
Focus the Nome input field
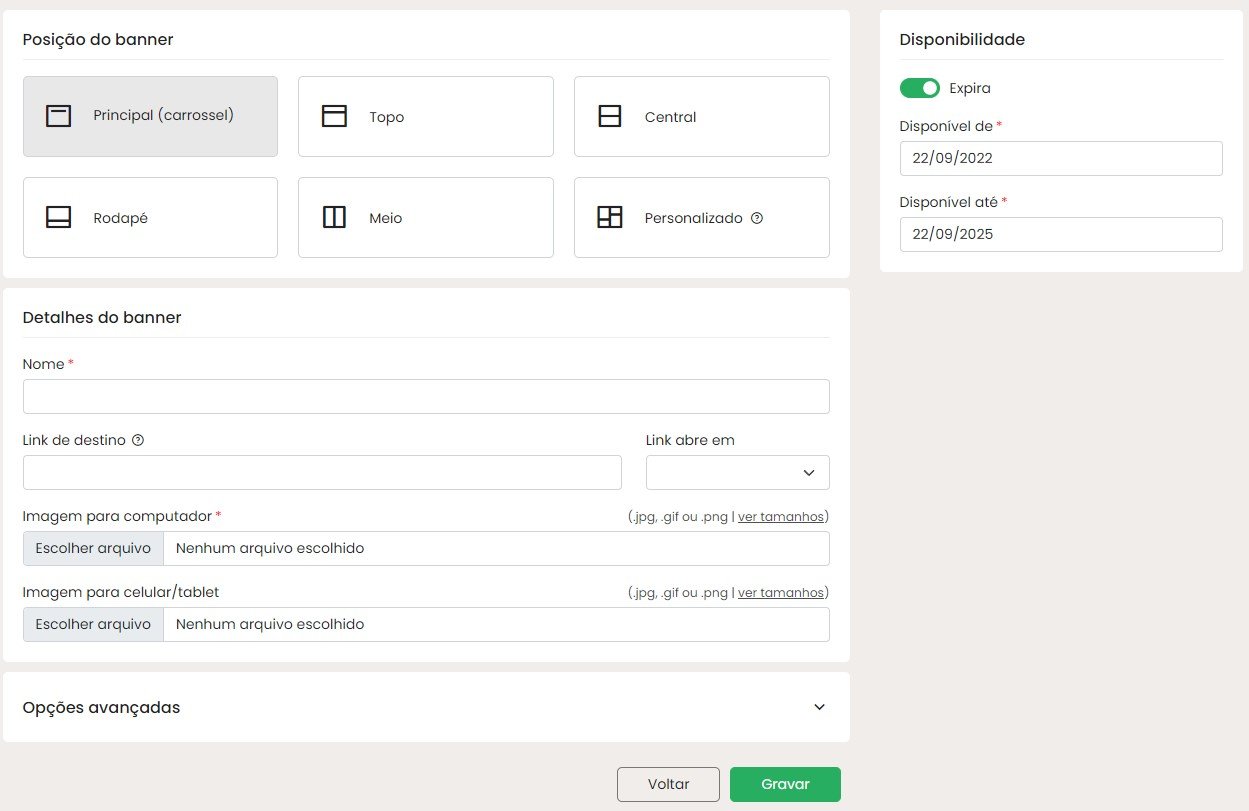pyautogui.click(x=426, y=396)
